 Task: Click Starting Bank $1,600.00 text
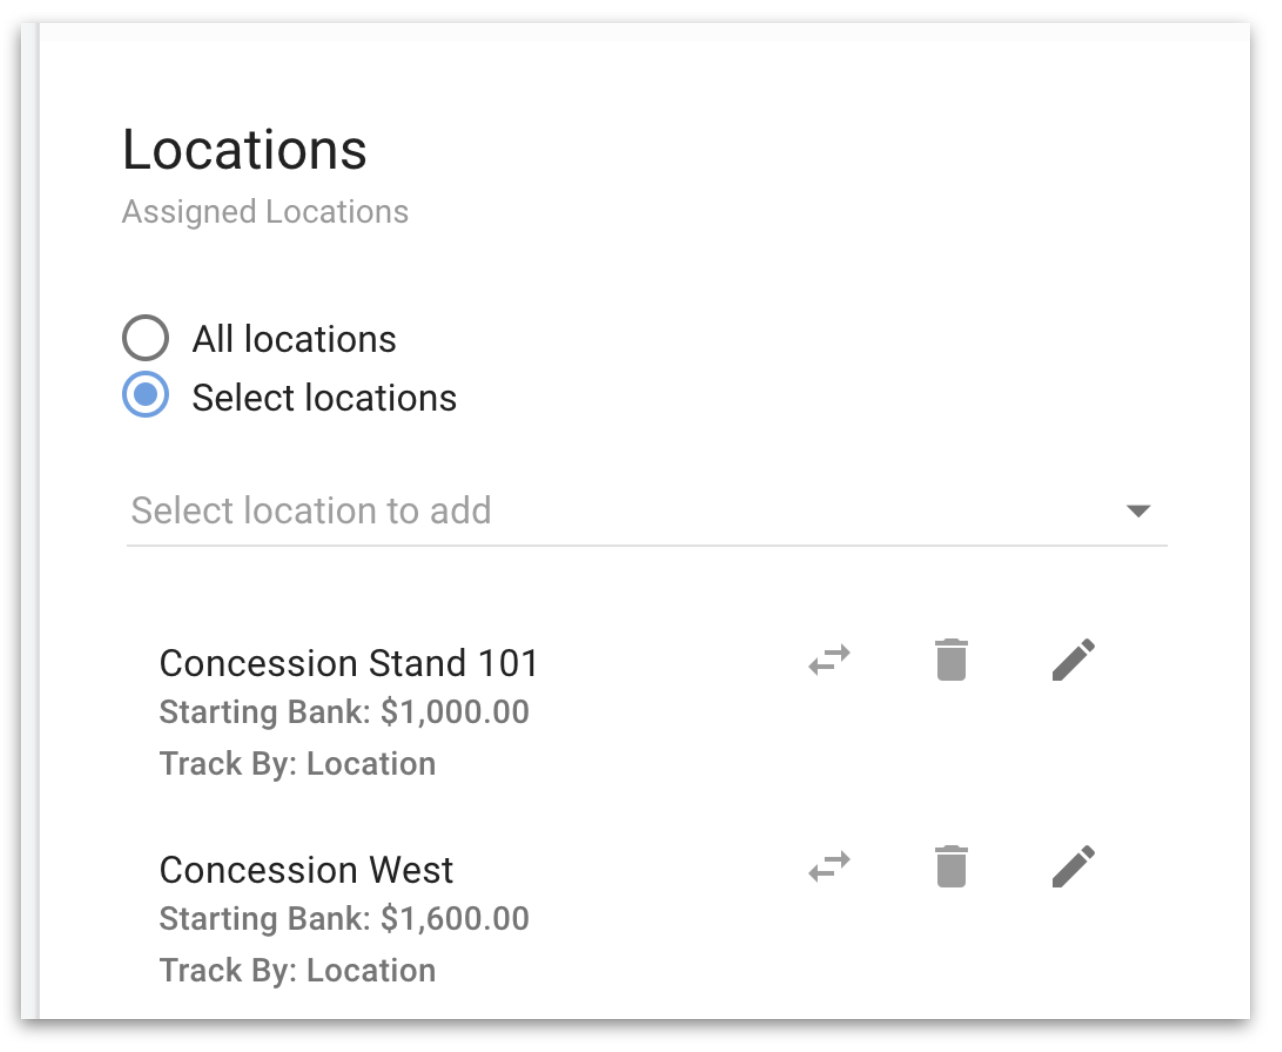click(344, 919)
